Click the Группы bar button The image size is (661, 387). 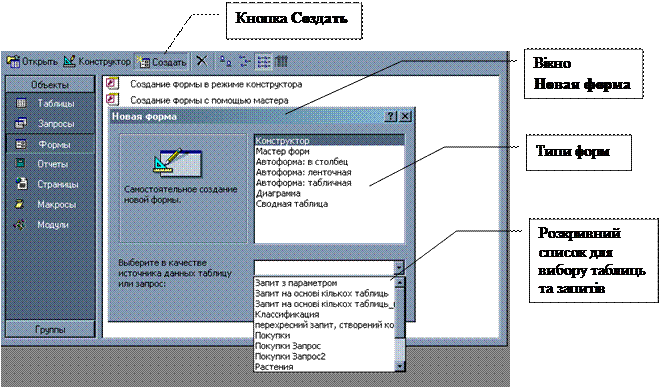pyautogui.click(x=50, y=329)
